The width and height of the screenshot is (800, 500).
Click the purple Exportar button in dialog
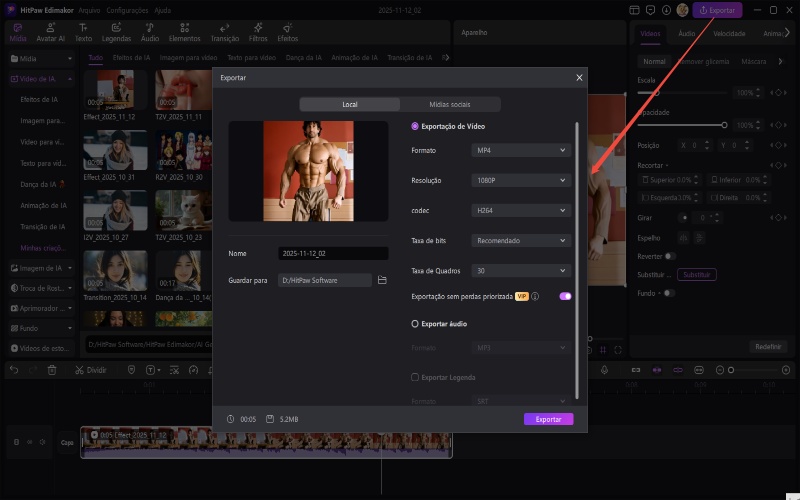click(x=548, y=419)
